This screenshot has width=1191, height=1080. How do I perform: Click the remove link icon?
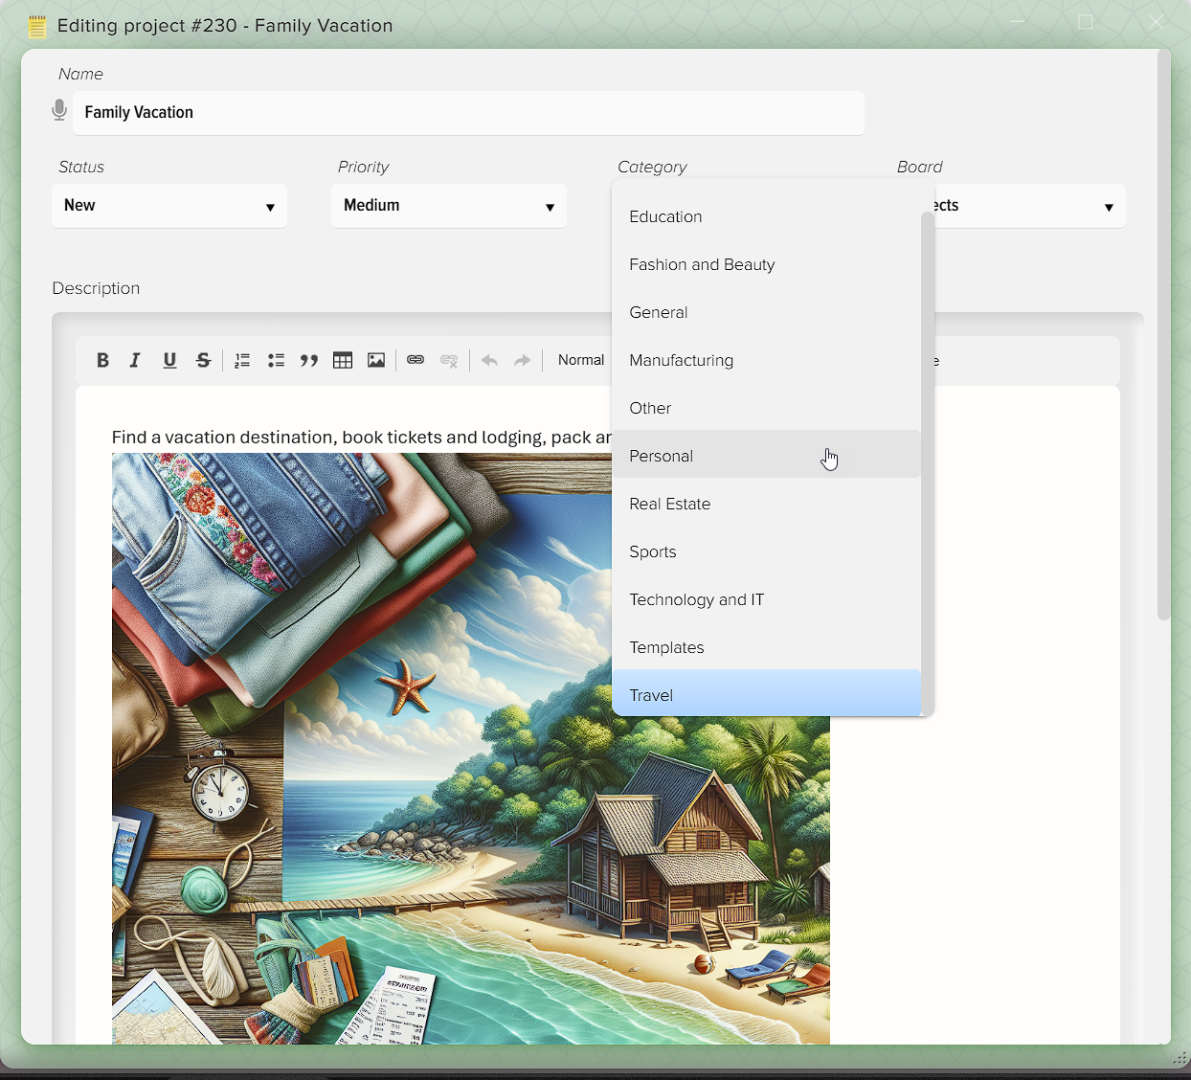(449, 360)
